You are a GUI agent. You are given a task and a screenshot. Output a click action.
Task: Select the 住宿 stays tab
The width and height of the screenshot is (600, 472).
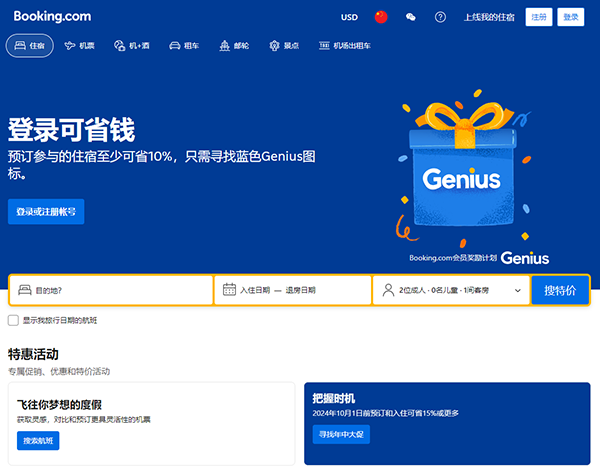pos(29,46)
